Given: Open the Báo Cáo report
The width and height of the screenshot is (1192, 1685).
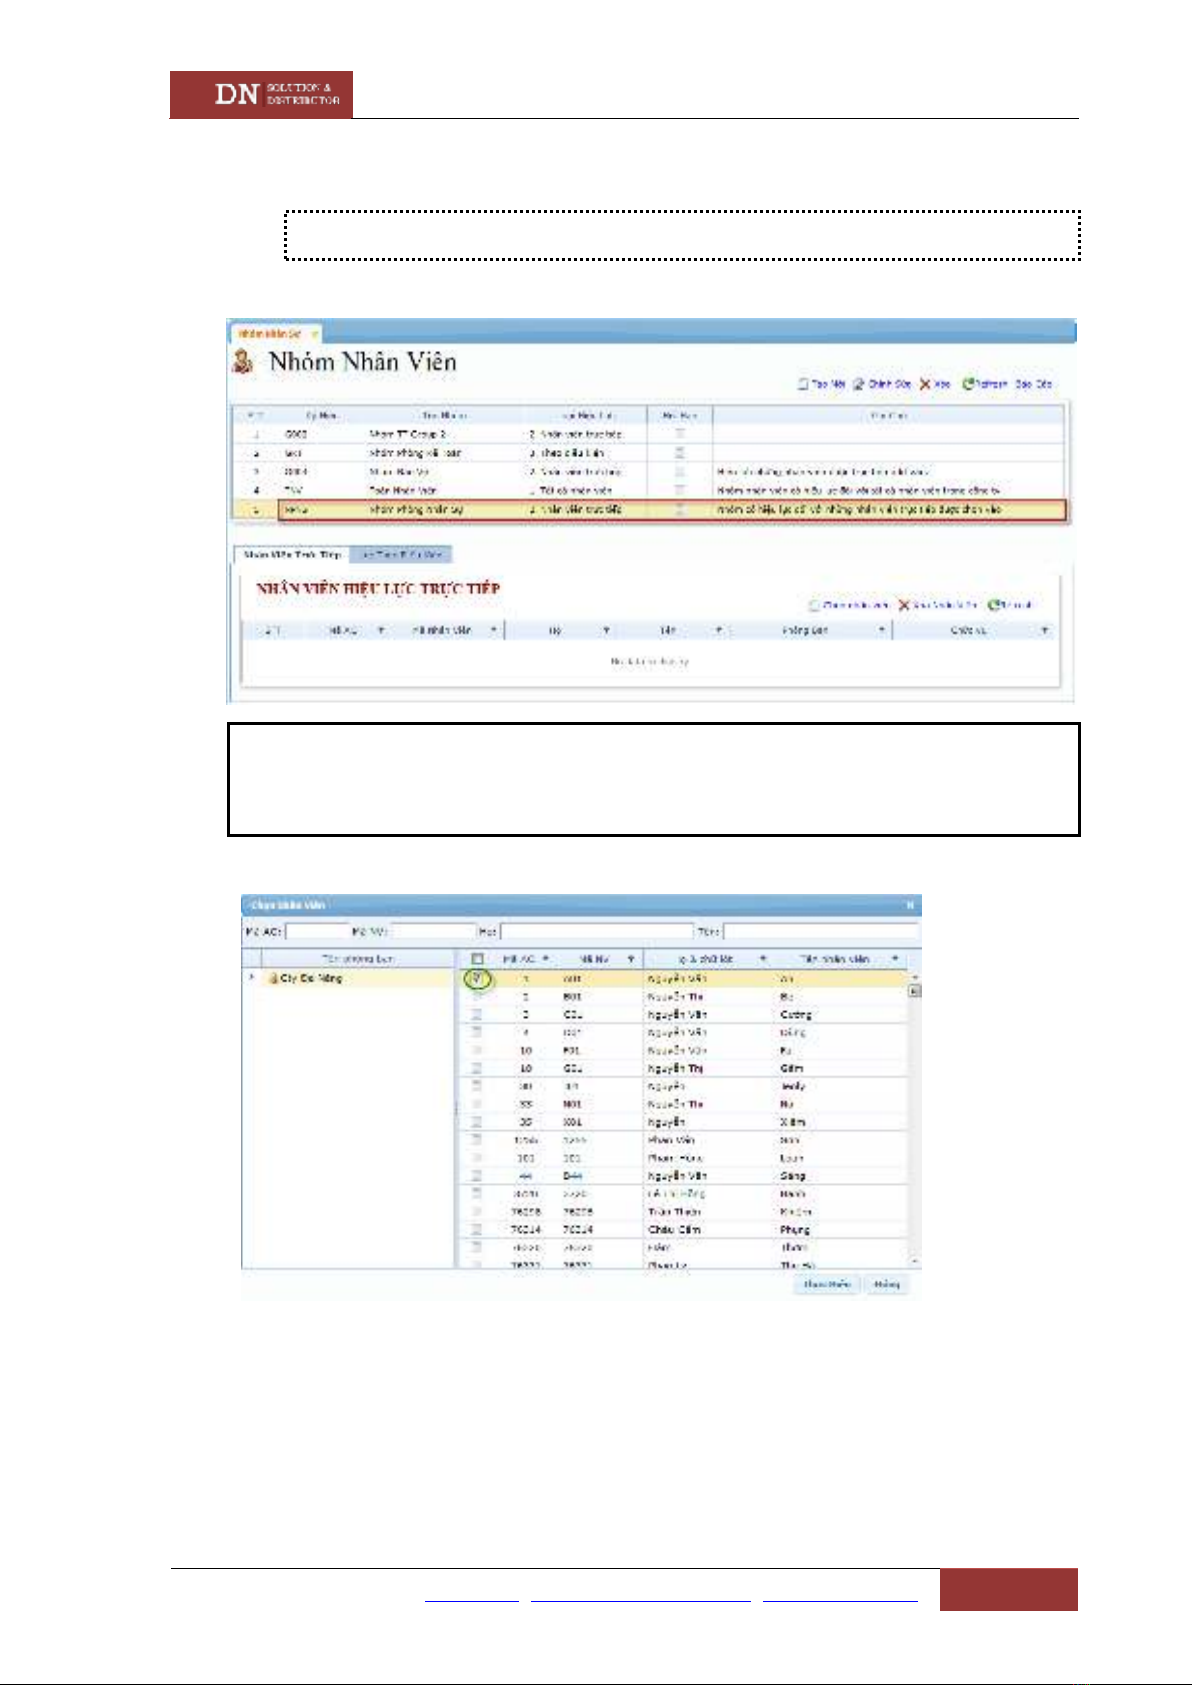Looking at the screenshot, I should tap(1034, 384).
